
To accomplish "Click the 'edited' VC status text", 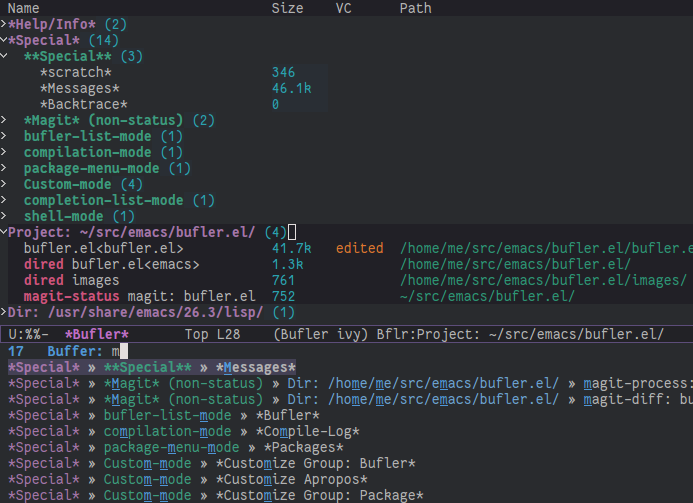I will point(359,248).
